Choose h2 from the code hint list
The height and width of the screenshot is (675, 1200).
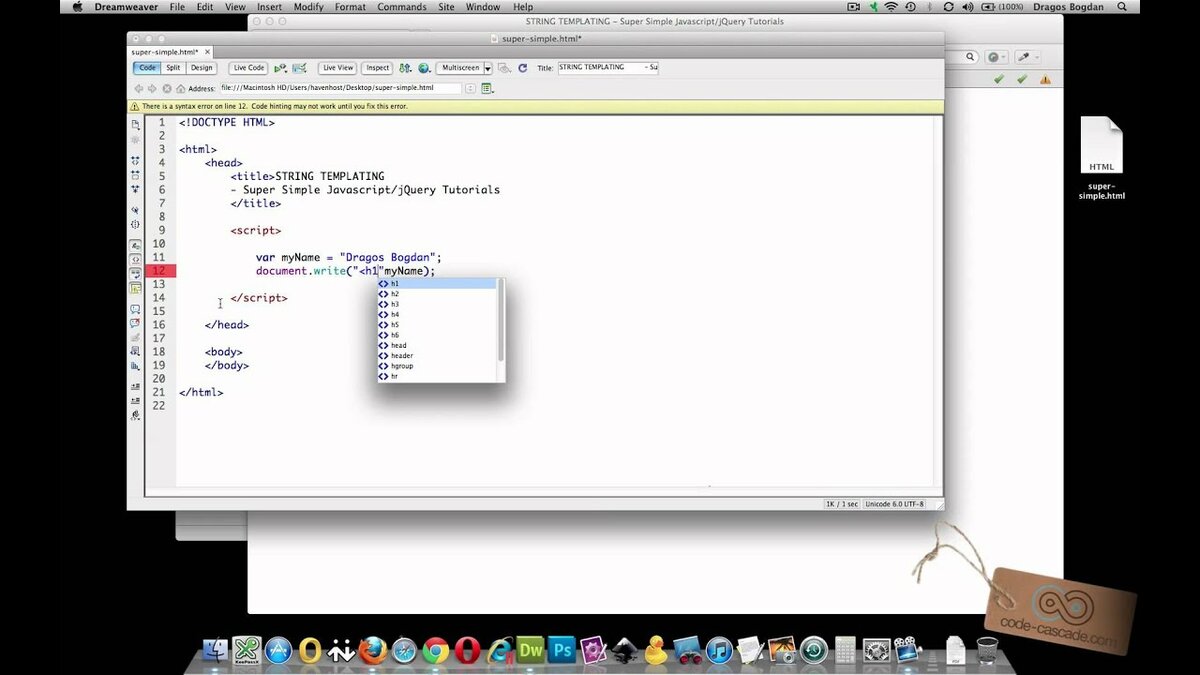click(436, 294)
